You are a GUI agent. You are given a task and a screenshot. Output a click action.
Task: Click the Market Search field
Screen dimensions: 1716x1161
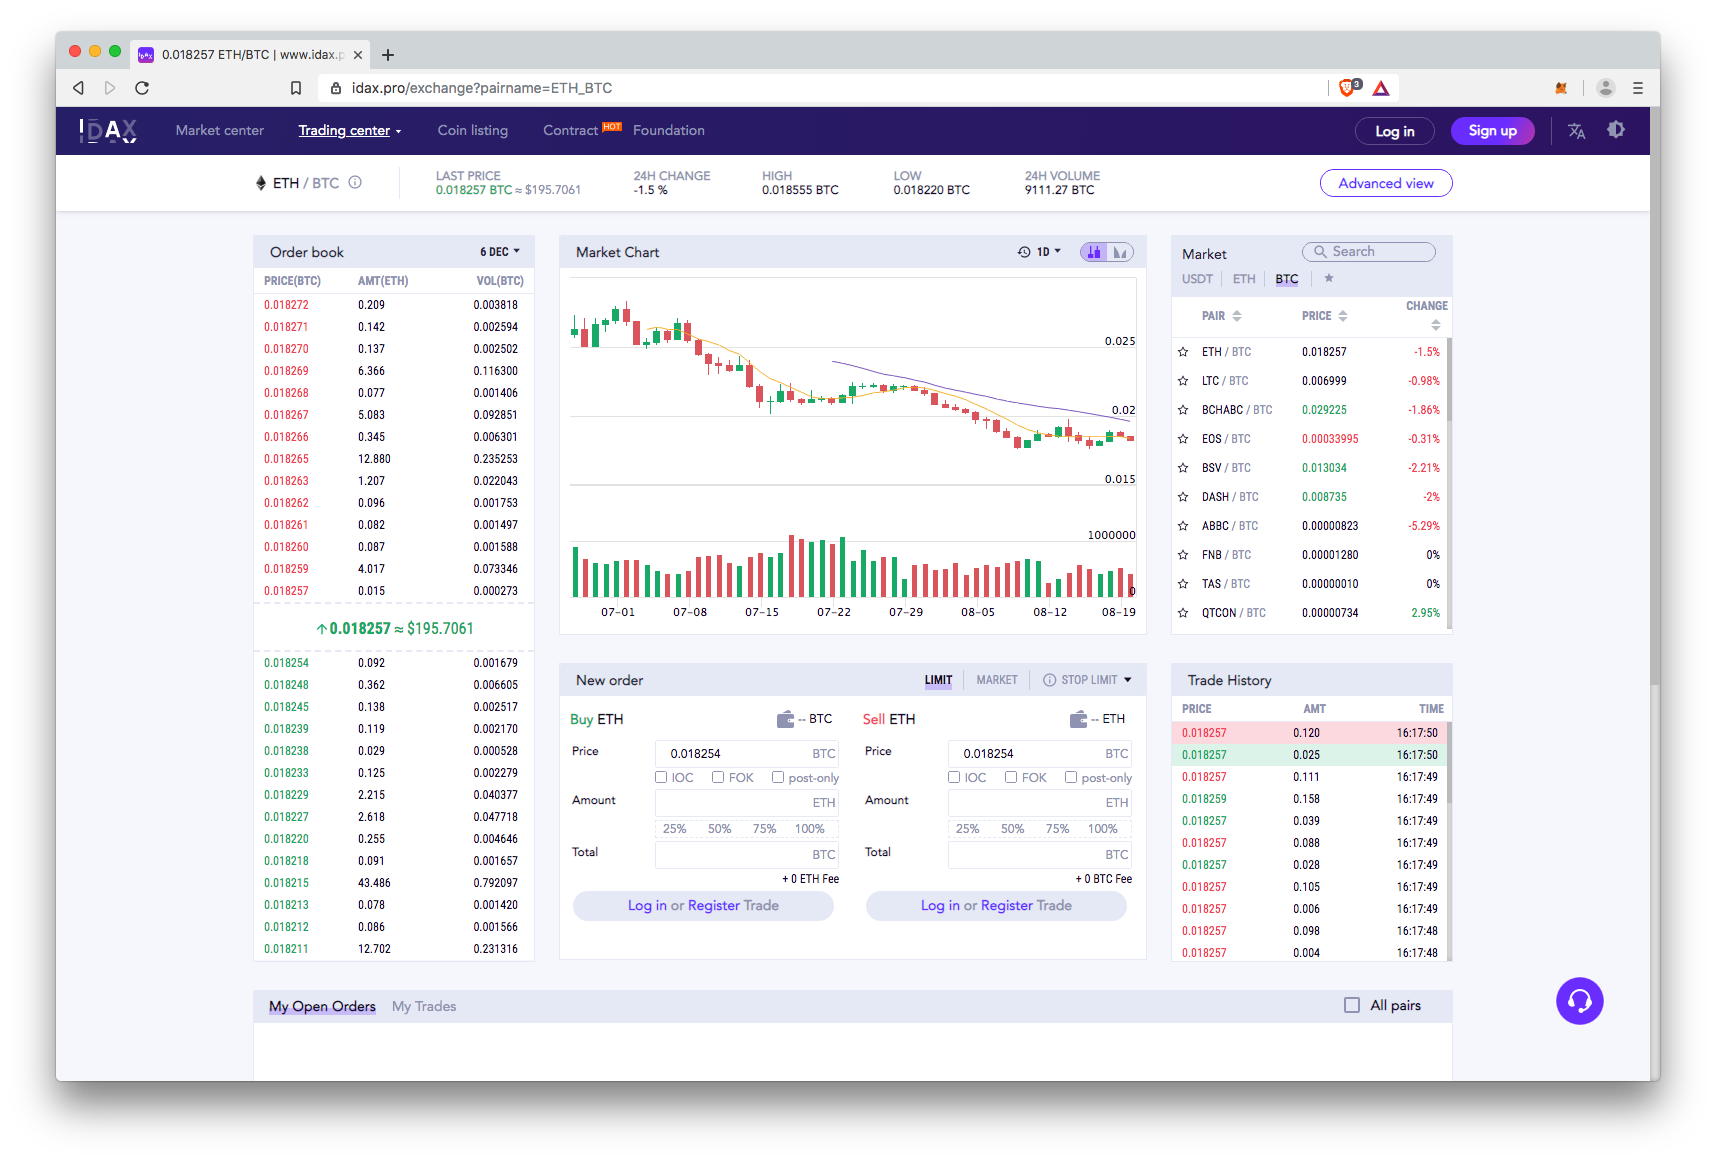[x=1369, y=252]
